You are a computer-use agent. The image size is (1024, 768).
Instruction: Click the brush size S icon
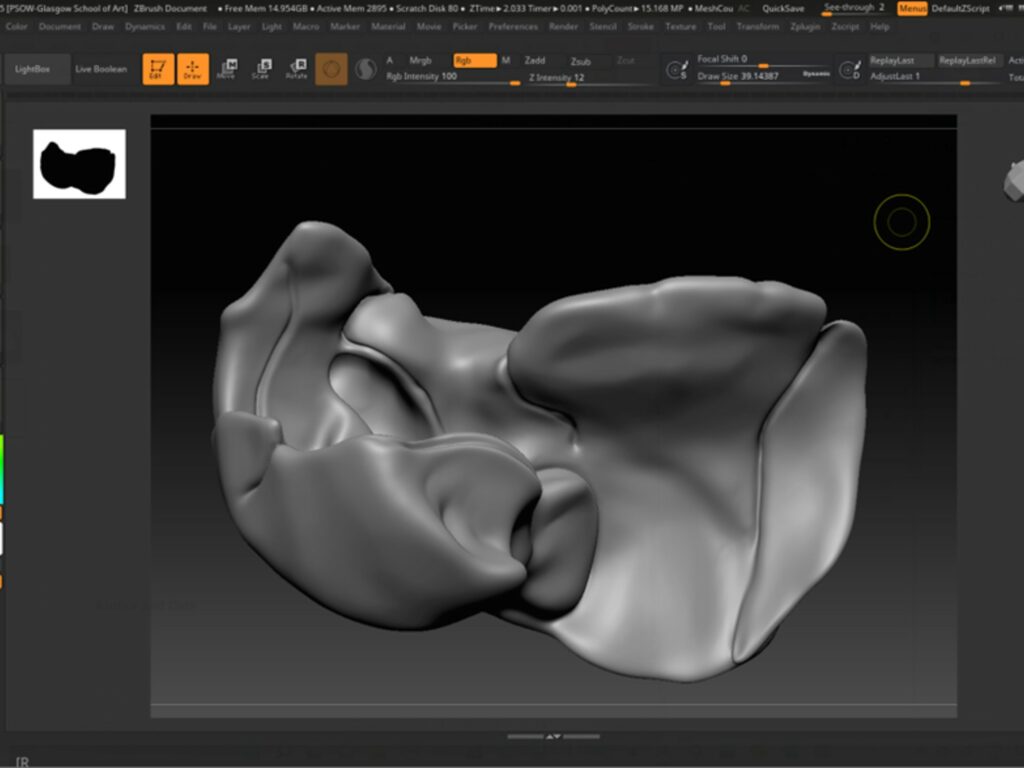point(677,70)
